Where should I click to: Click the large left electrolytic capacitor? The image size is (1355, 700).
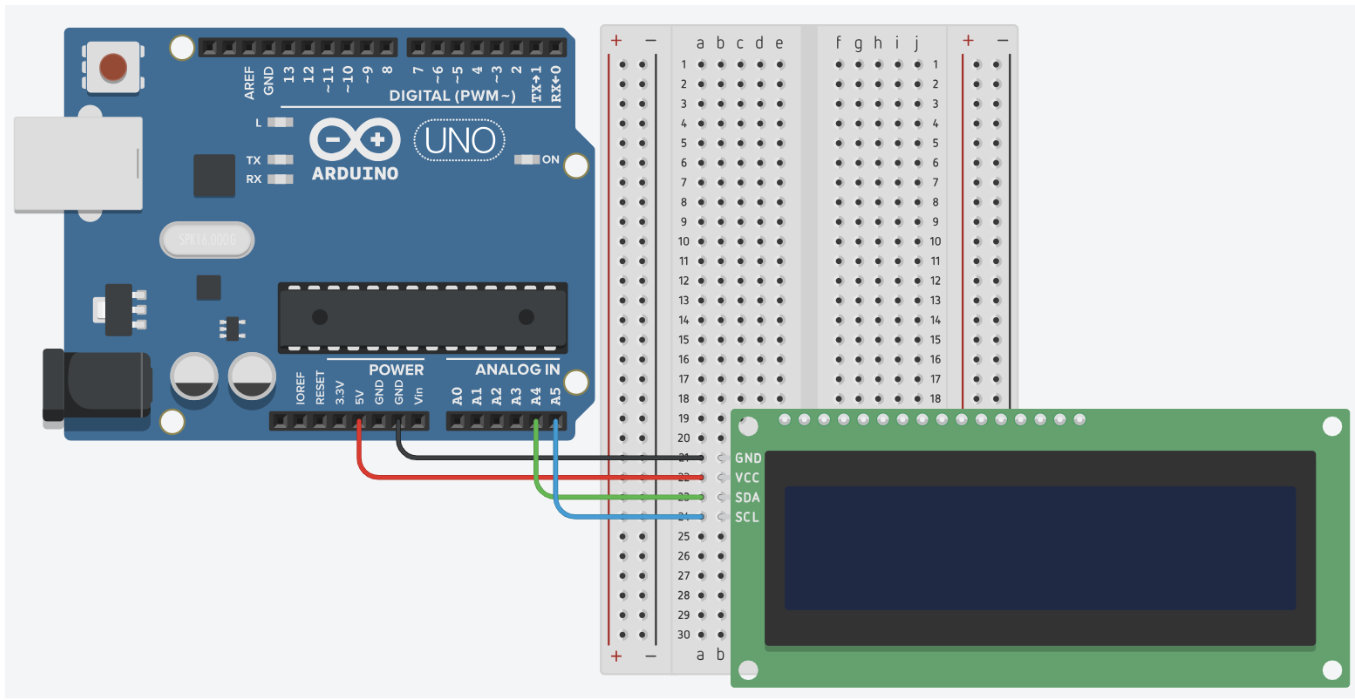coord(195,378)
